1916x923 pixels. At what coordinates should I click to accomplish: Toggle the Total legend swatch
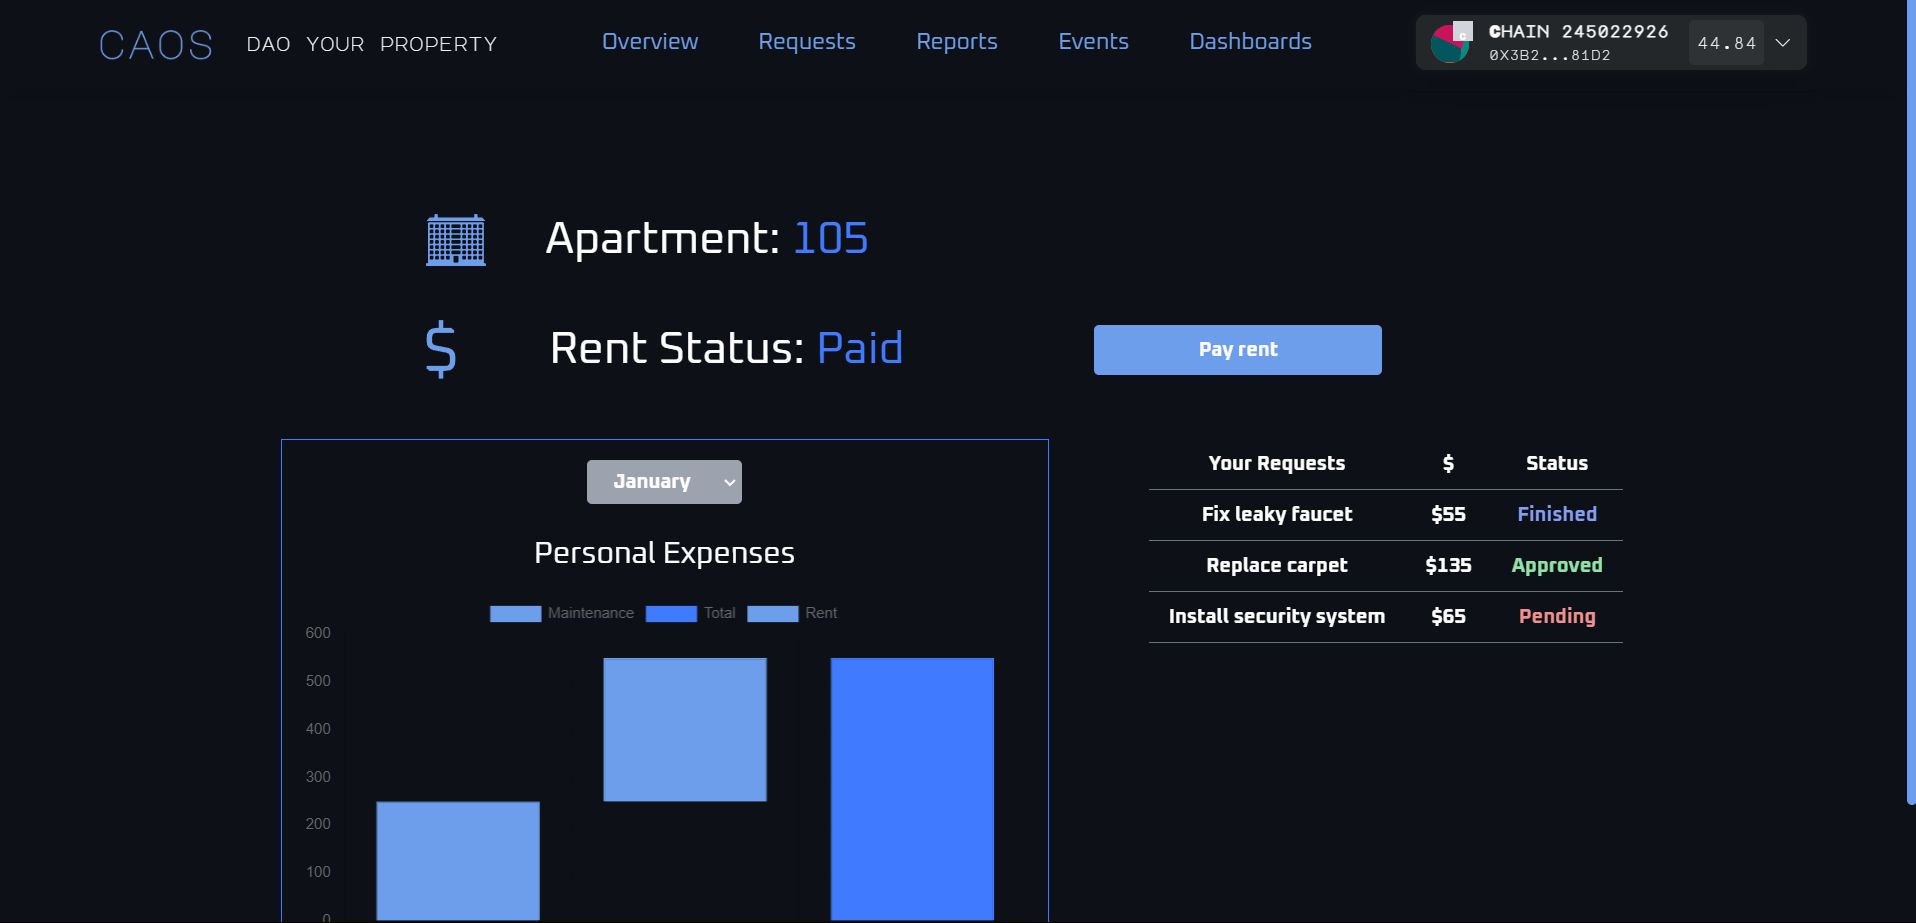(671, 613)
